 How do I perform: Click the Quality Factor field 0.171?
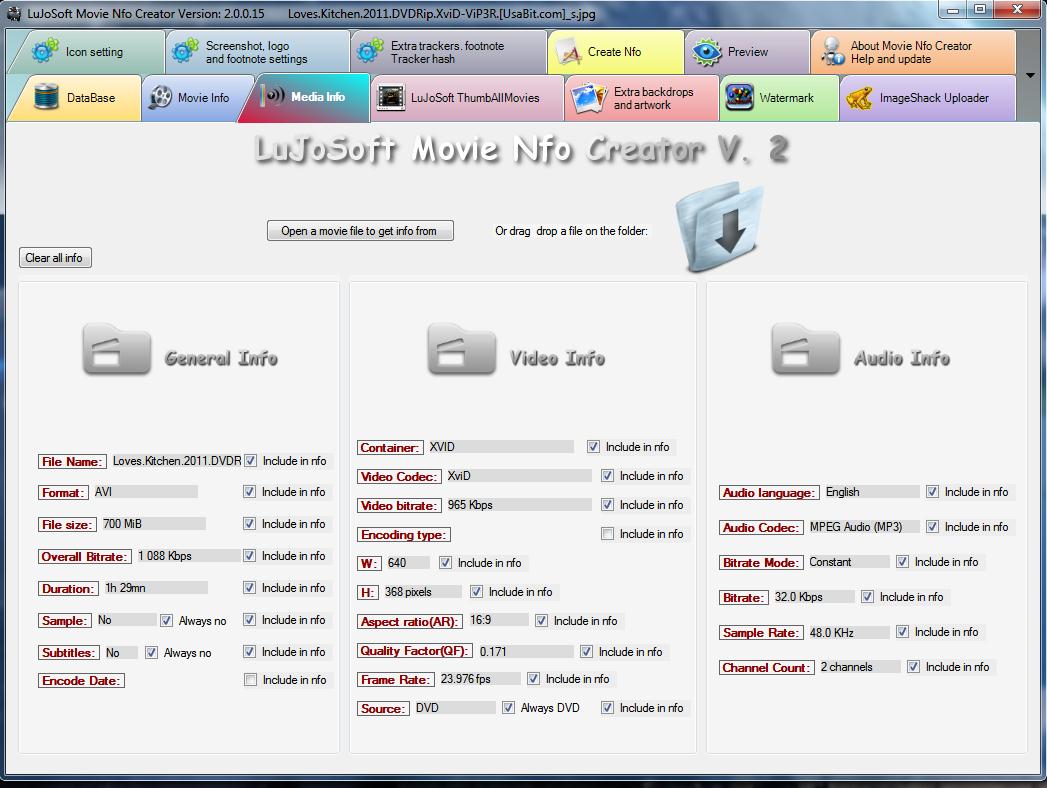click(x=526, y=651)
